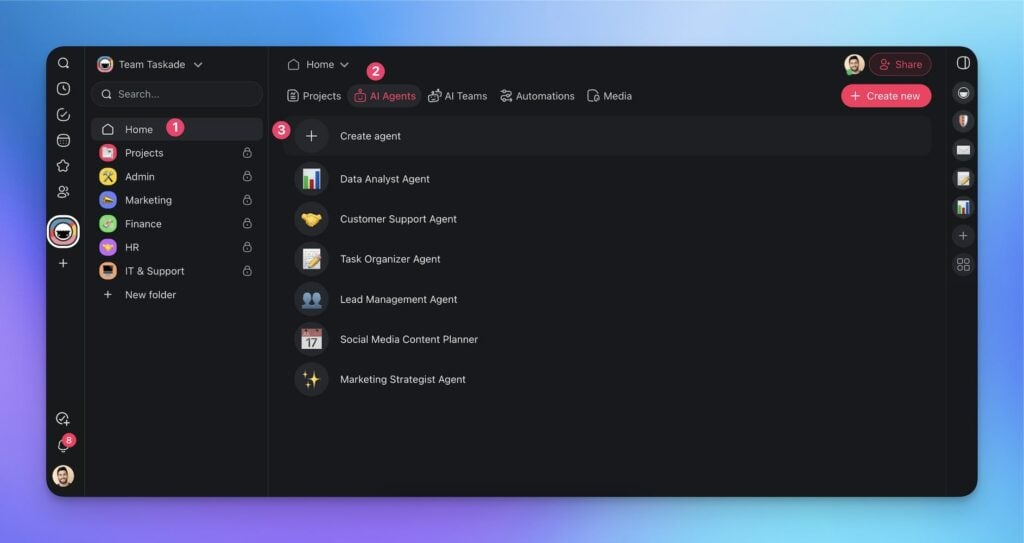Open the Finance folder in sidebar

coord(143,224)
